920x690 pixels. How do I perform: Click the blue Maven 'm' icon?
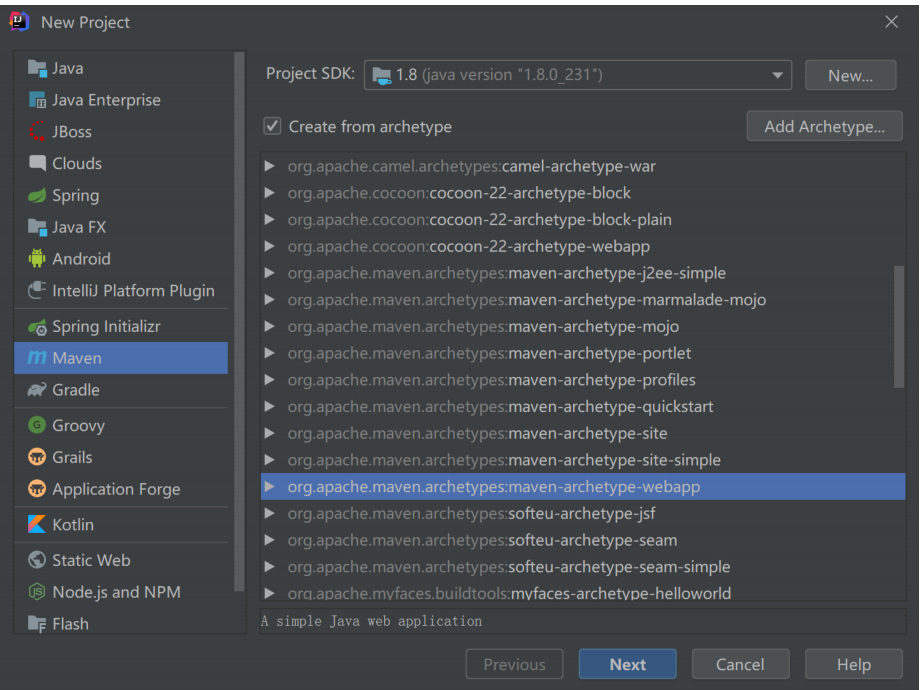click(37, 357)
